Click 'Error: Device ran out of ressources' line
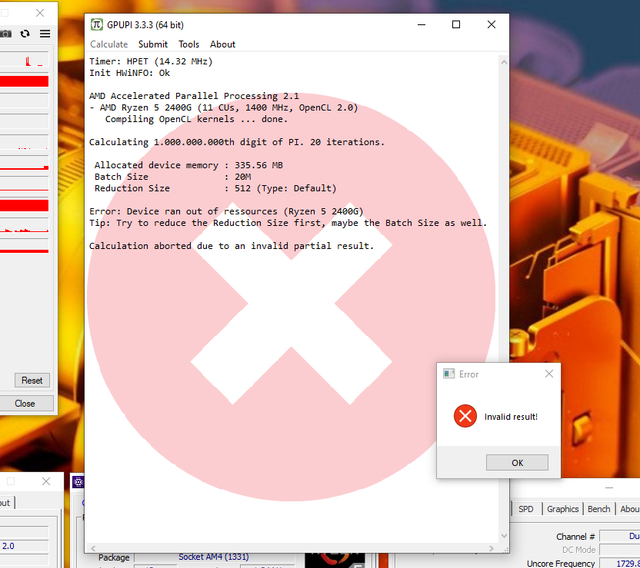The height and width of the screenshot is (568, 640). click(226, 211)
